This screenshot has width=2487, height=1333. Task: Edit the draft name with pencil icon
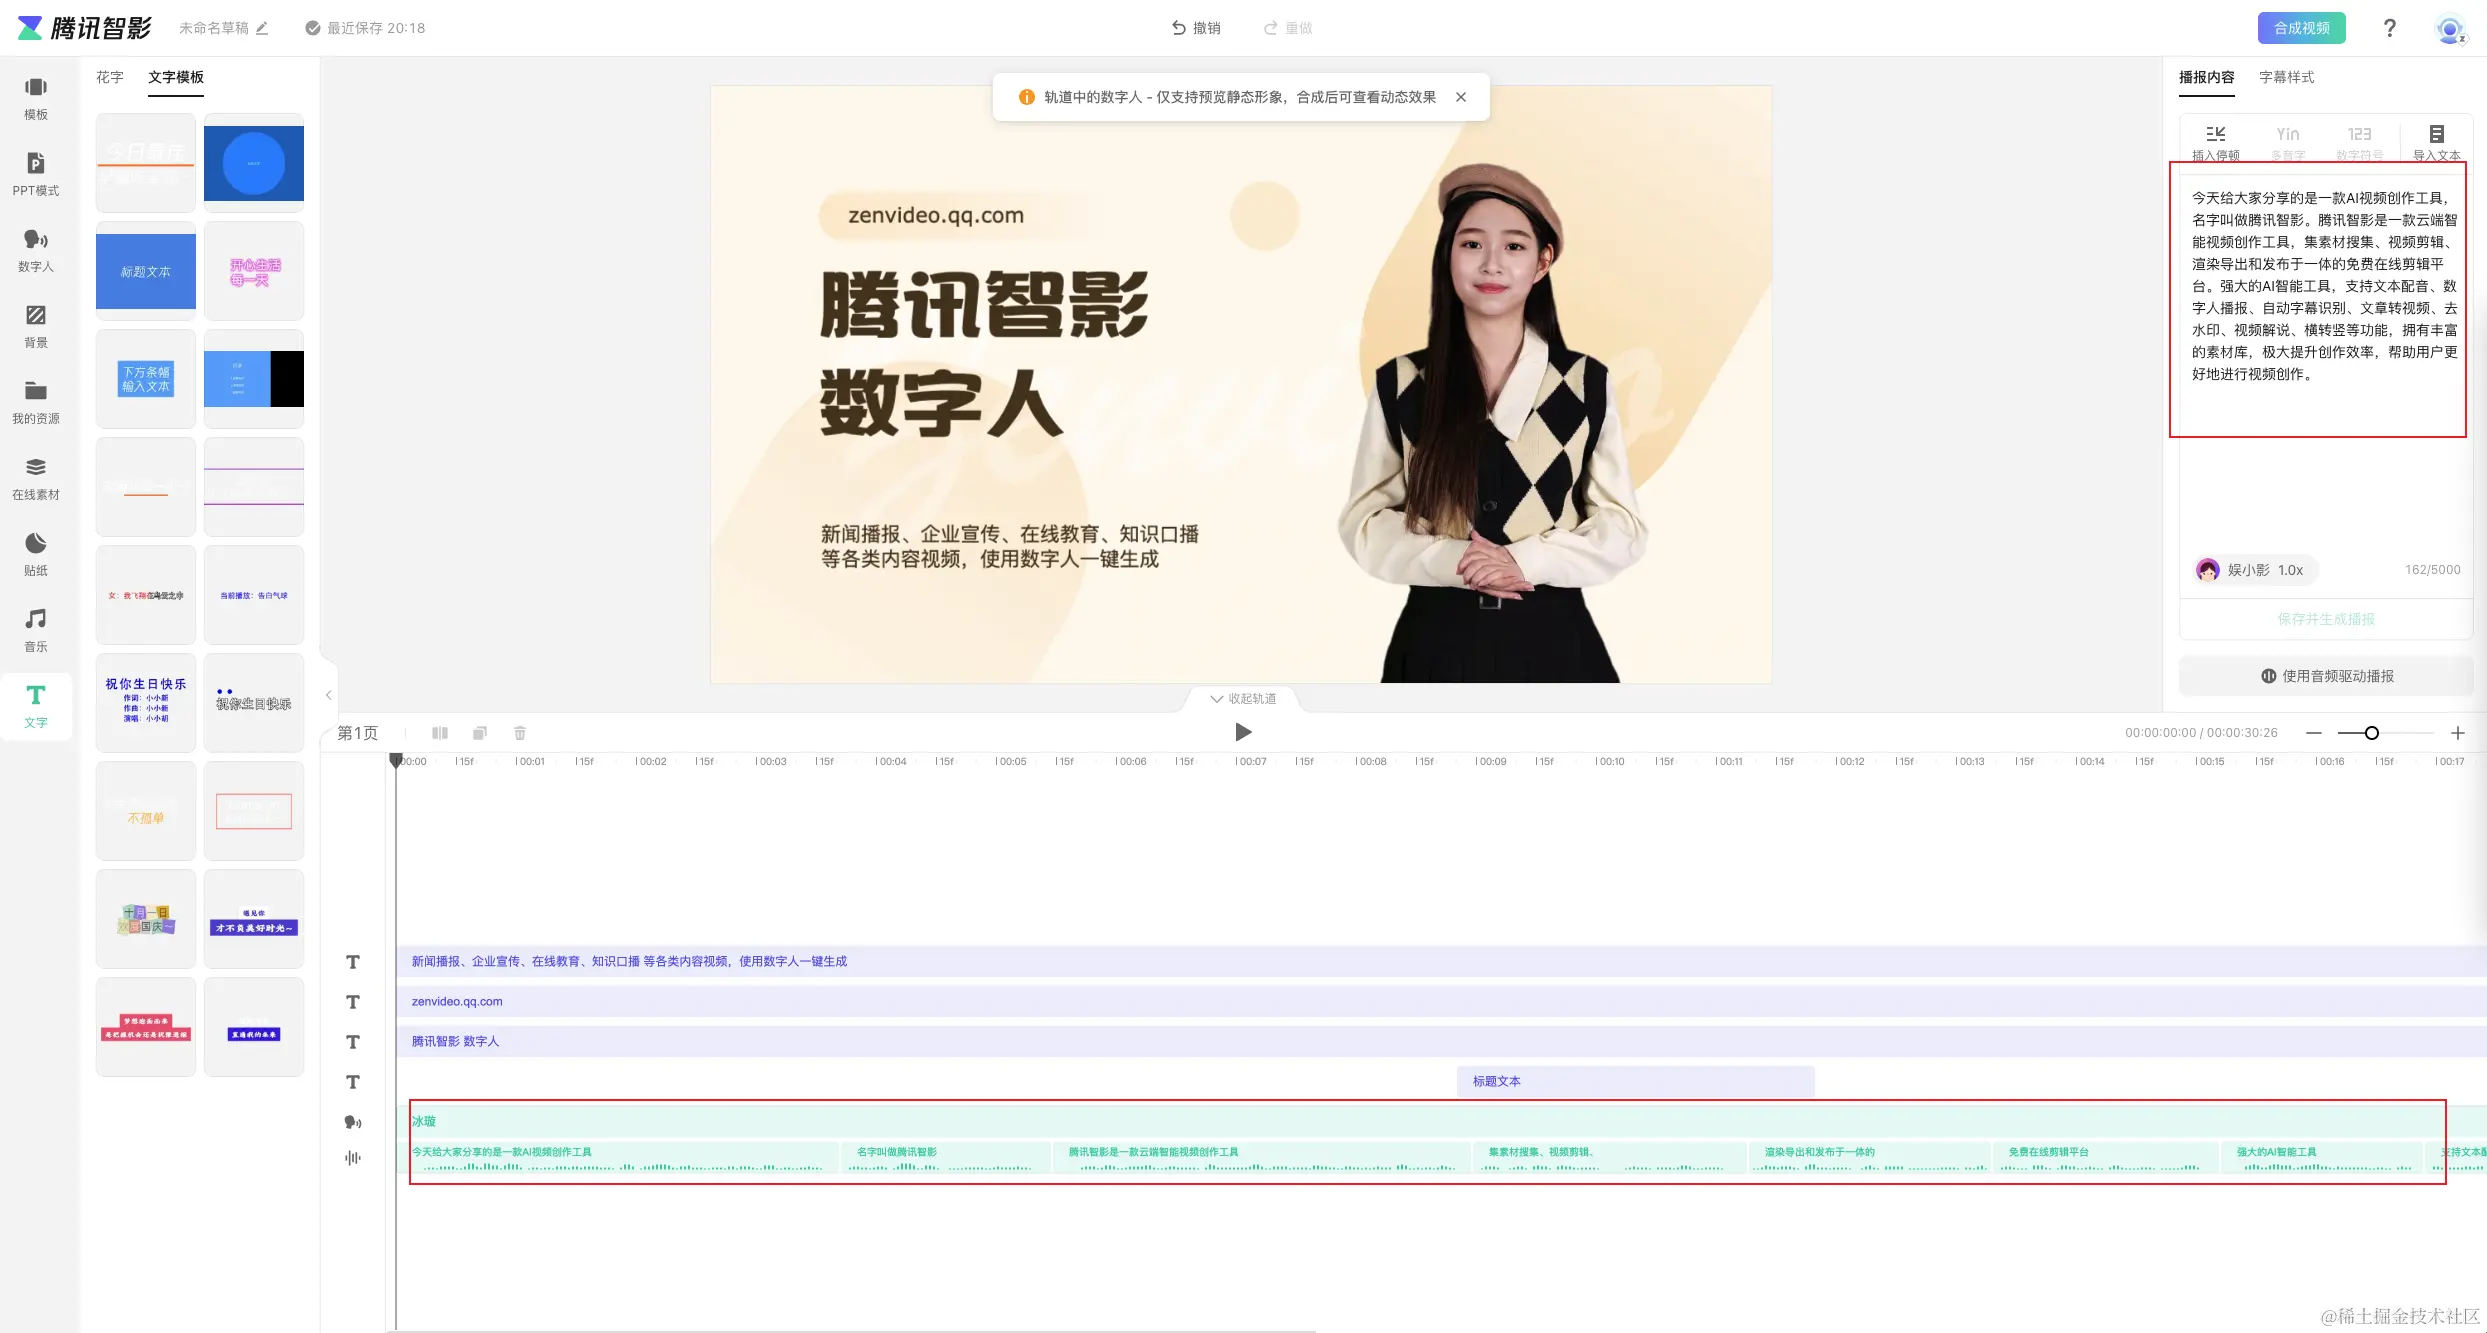point(262,28)
